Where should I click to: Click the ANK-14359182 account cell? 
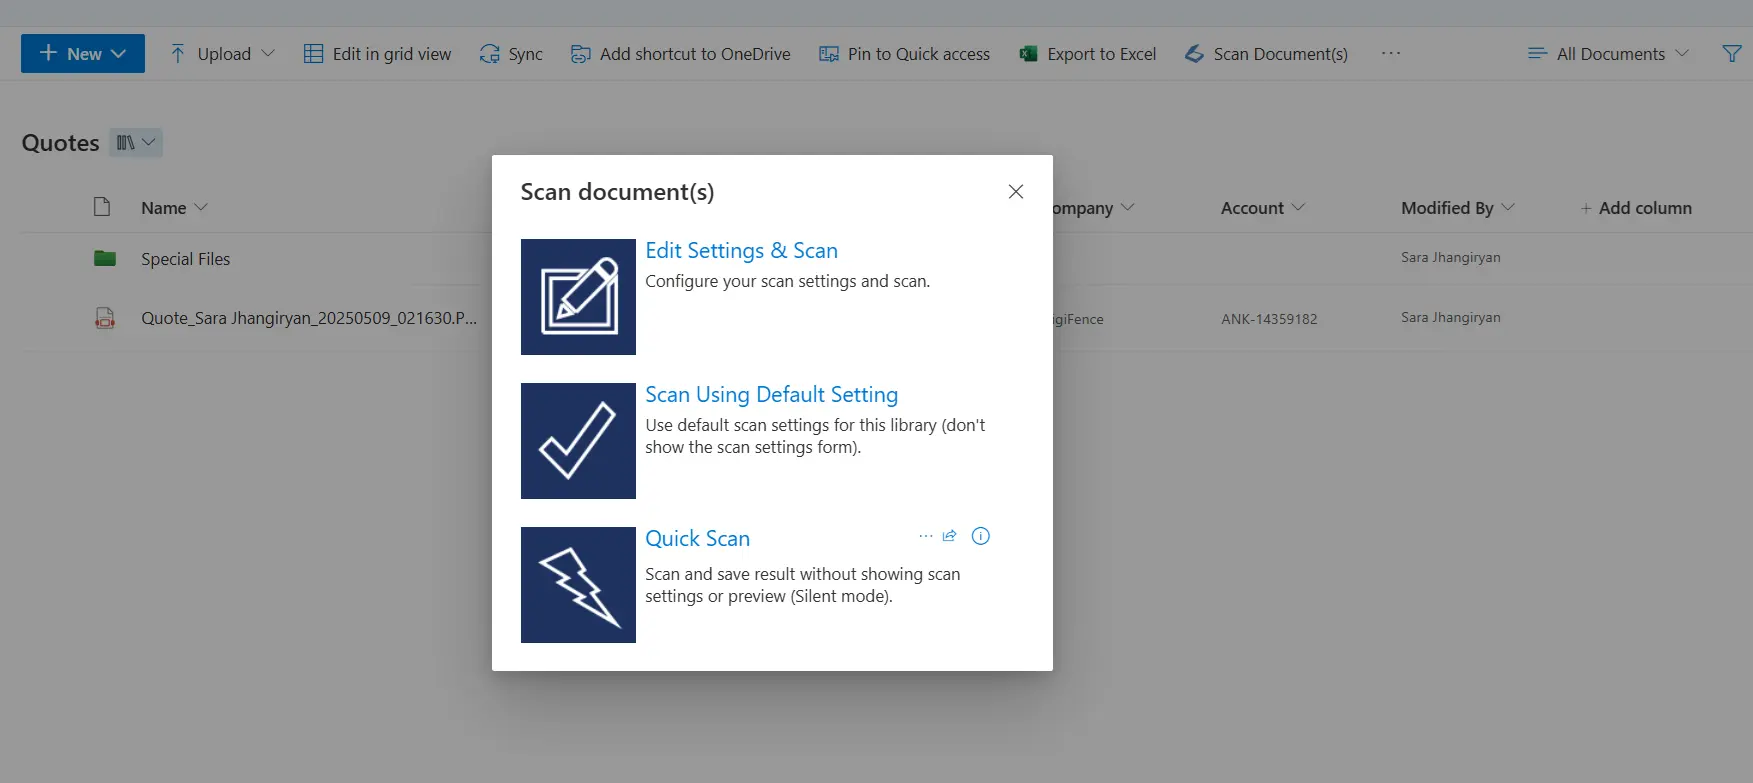(x=1269, y=319)
